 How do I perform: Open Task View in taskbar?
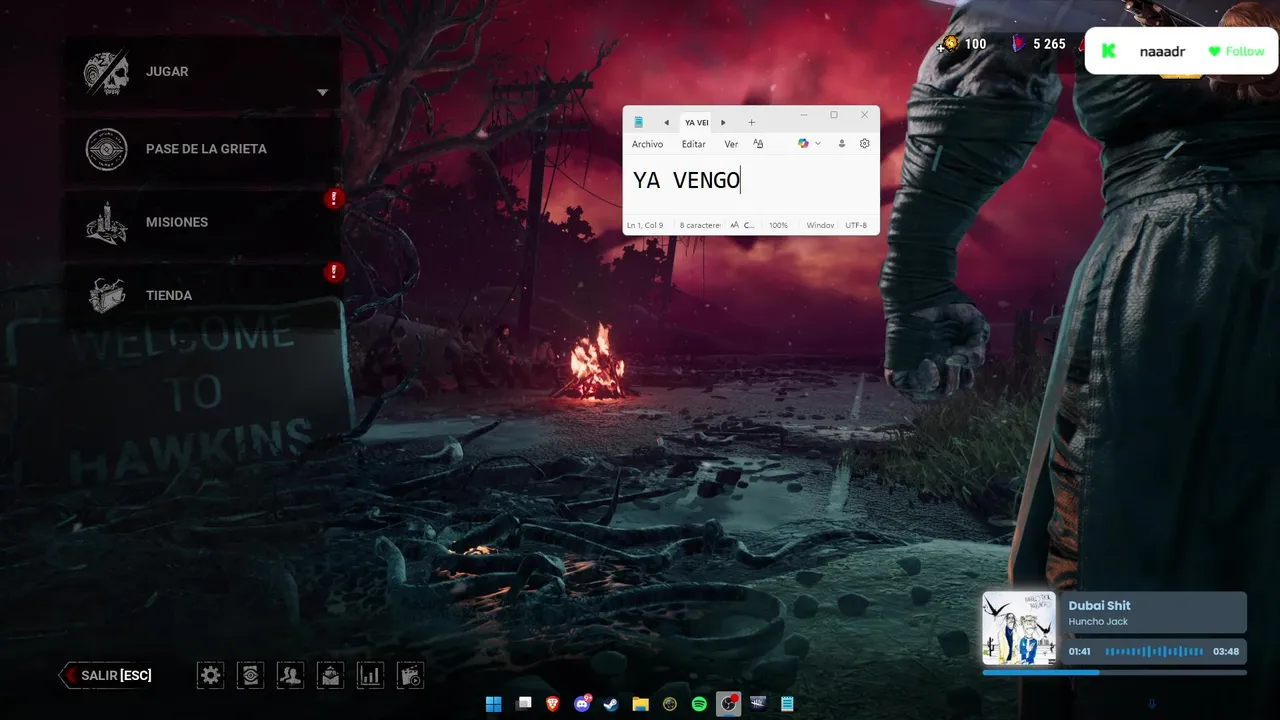coord(524,704)
